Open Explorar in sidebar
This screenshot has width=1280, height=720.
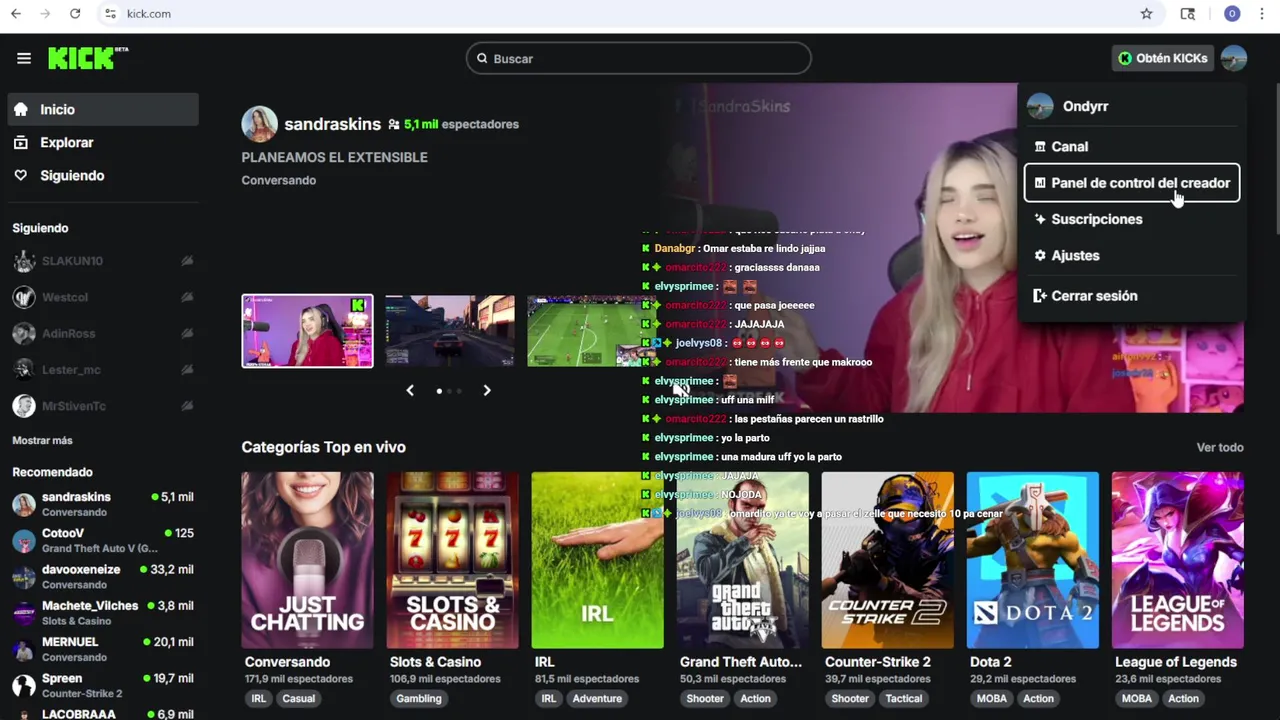click(x=103, y=143)
